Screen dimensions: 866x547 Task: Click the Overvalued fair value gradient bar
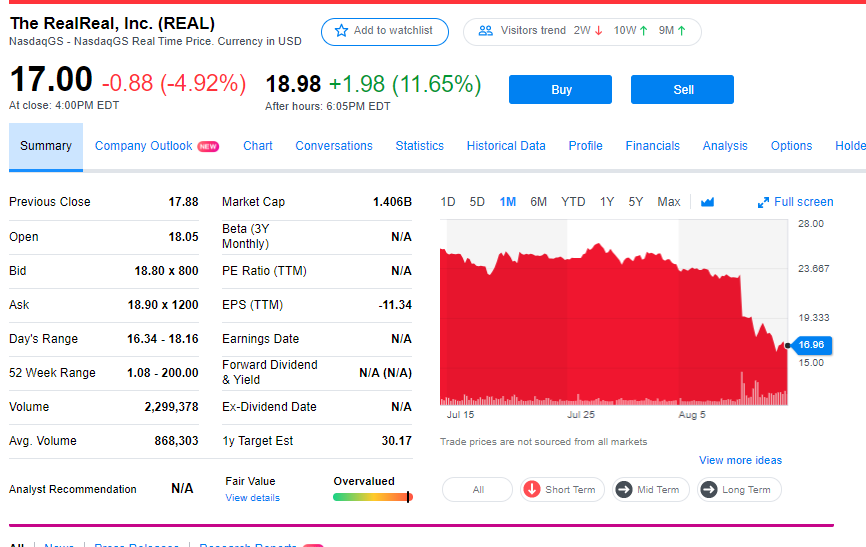click(x=373, y=497)
